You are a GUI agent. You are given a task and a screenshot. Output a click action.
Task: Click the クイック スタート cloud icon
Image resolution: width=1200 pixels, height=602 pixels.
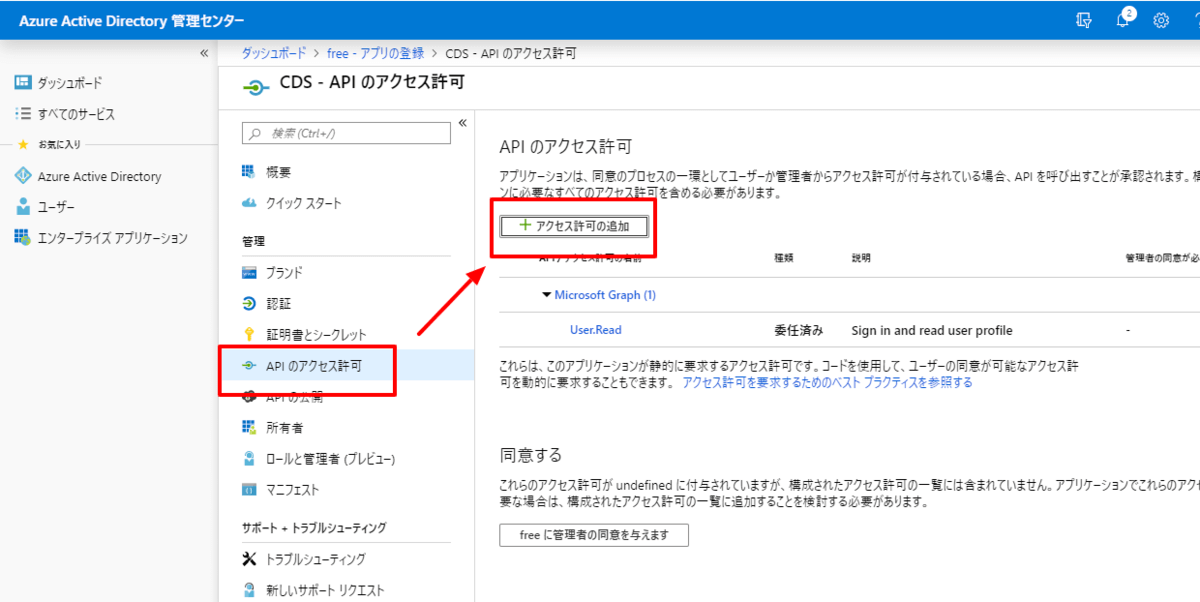[249, 203]
